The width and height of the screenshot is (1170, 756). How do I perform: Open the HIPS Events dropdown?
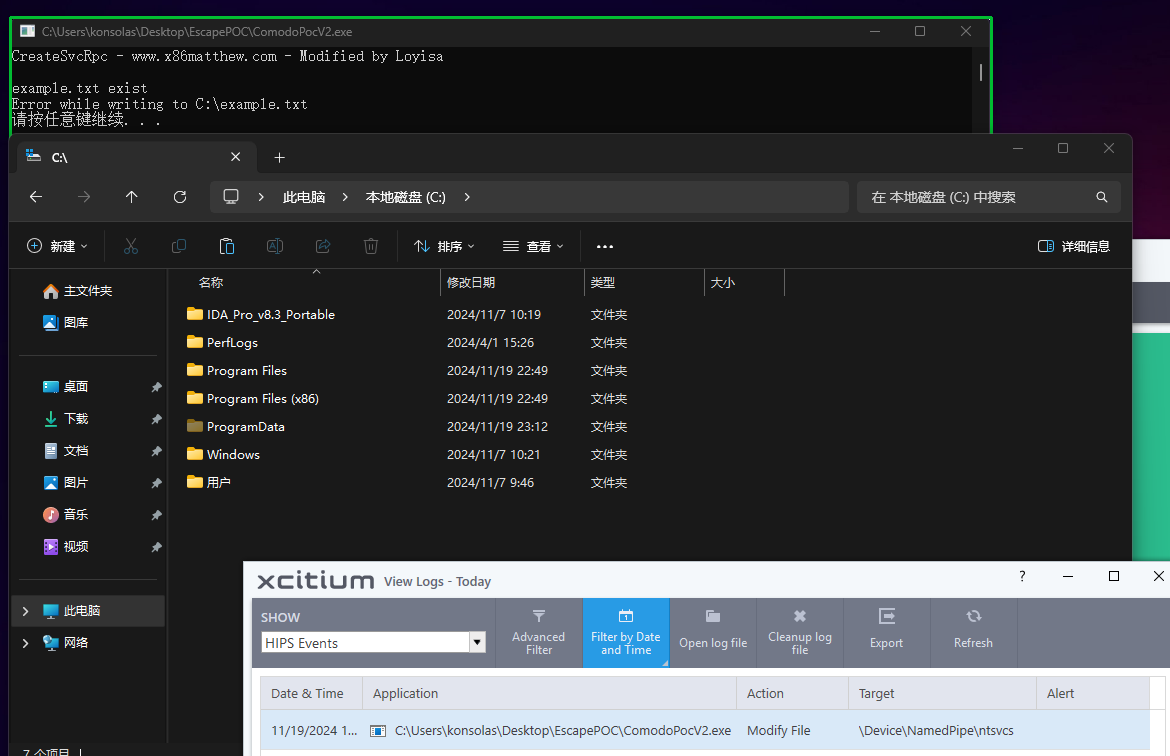(x=477, y=643)
